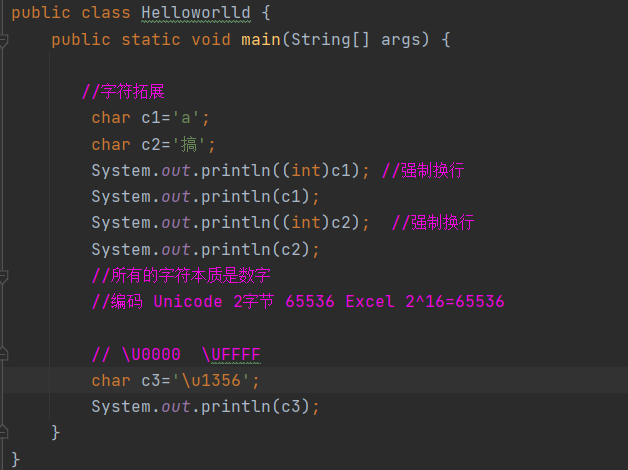Click the \U0000 \UFFFF comment
The height and width of the screenshot is (470, 628).
tap(182, 355)
